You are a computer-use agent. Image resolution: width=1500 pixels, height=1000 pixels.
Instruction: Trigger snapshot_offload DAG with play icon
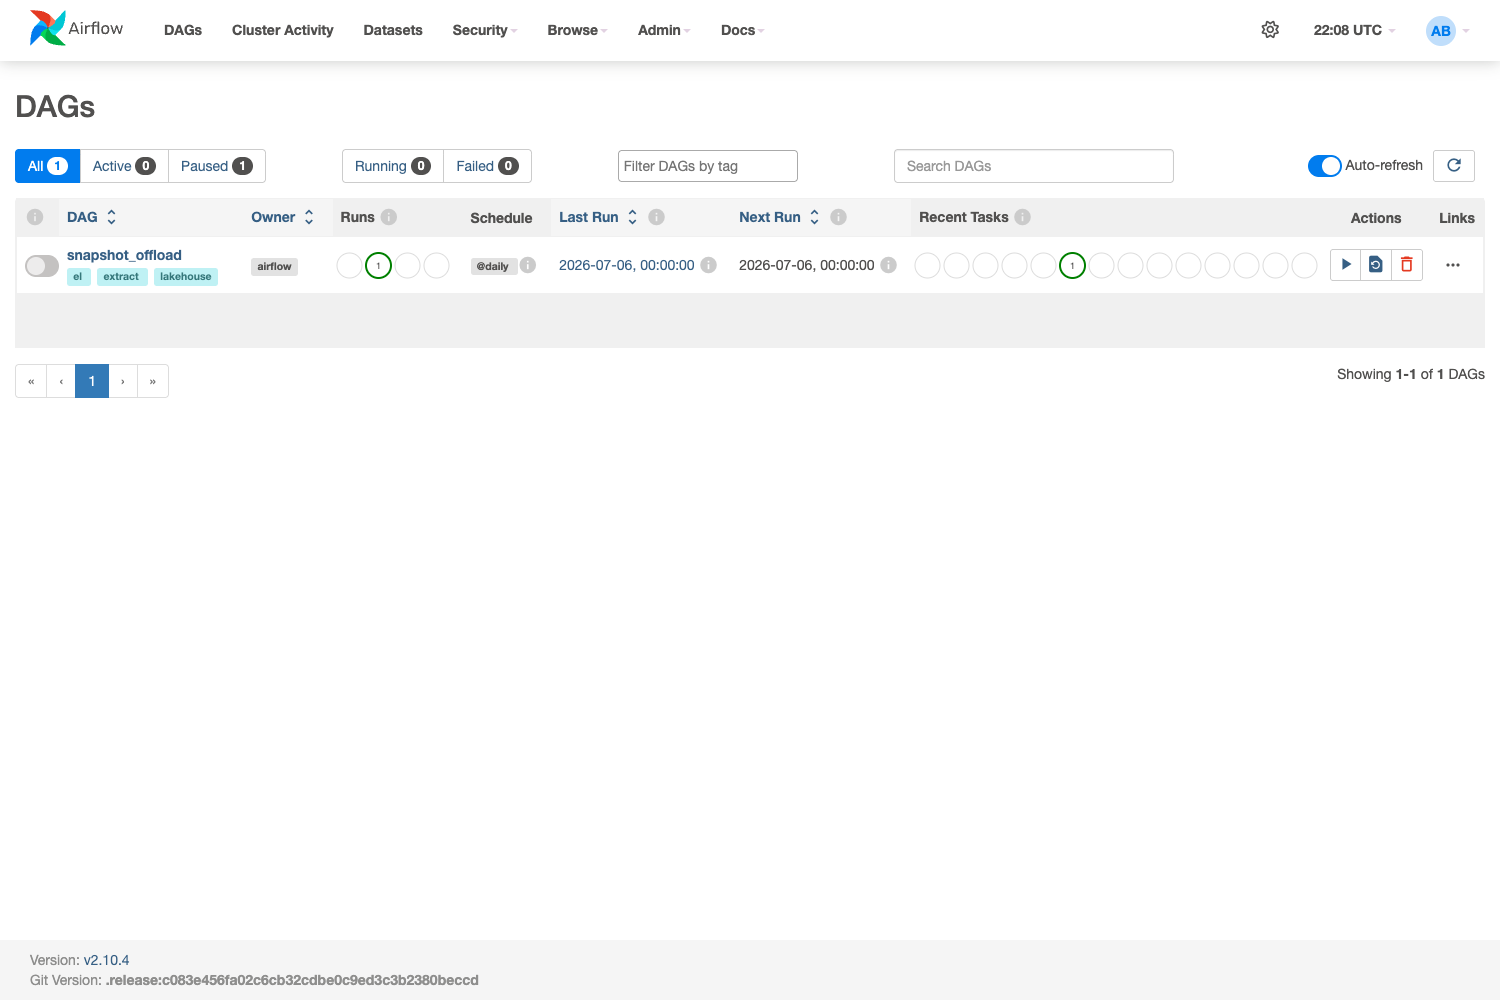(1346, 265)
